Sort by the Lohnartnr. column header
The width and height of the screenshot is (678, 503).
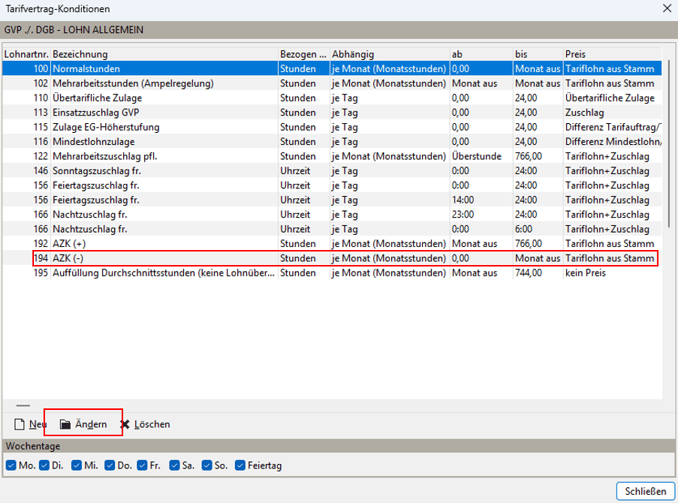[x=26, y=54]
